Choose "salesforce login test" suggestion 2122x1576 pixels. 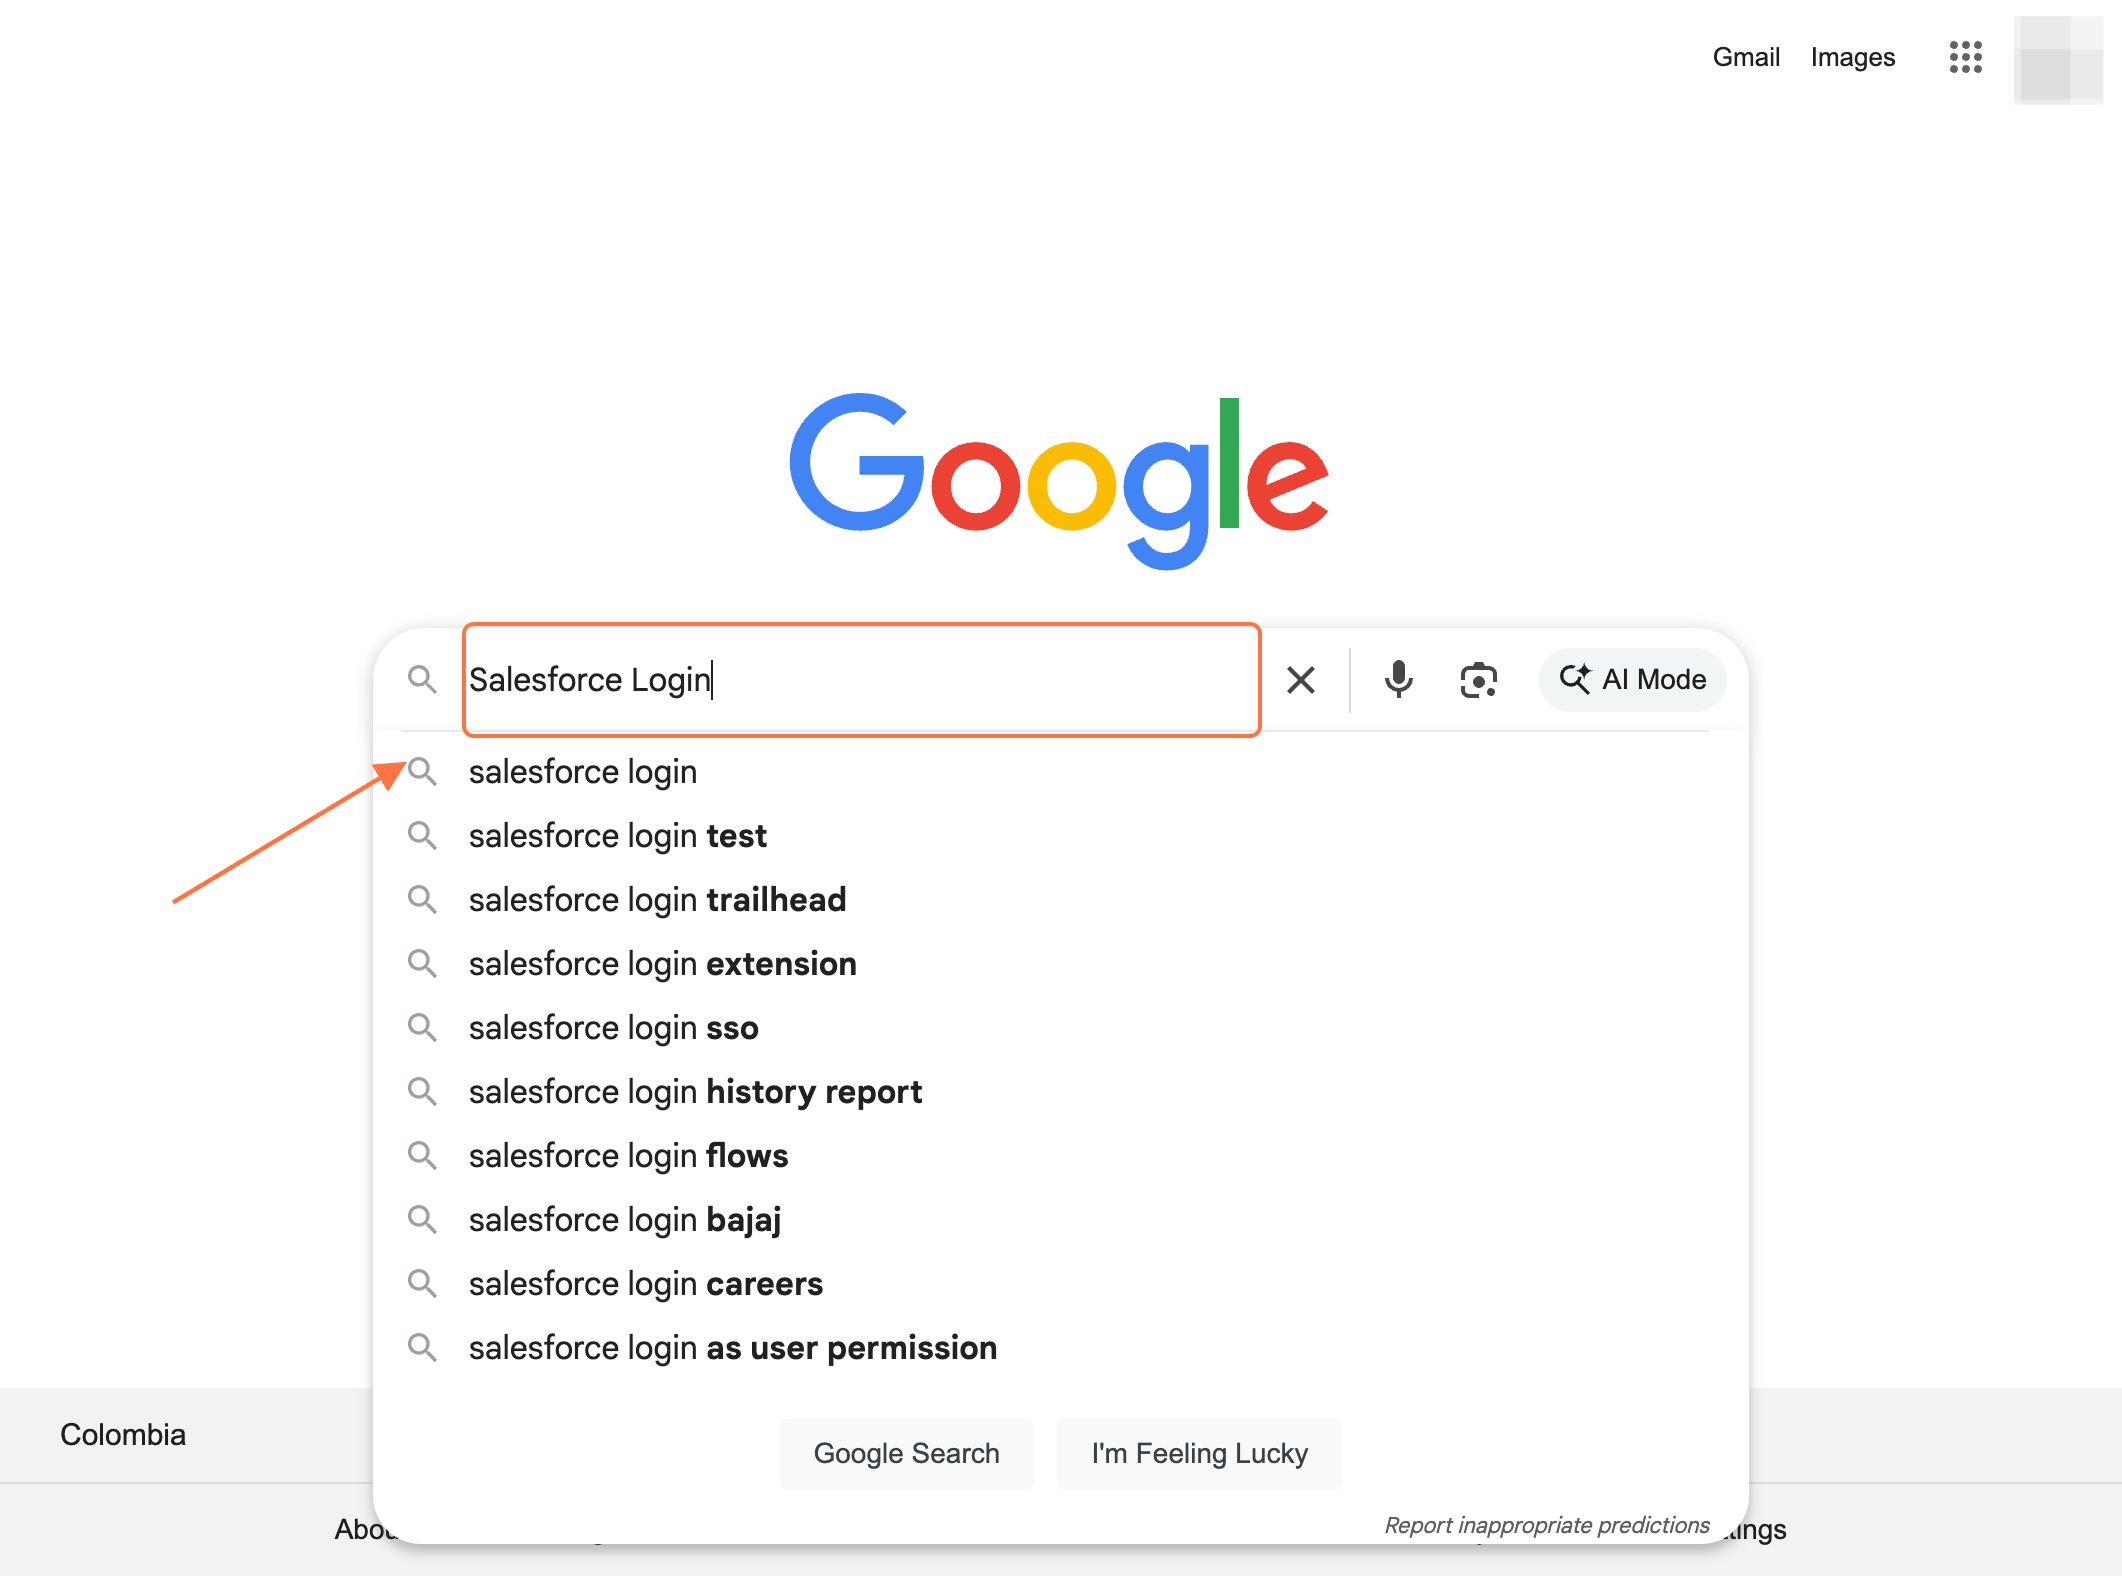coord(617,836)
